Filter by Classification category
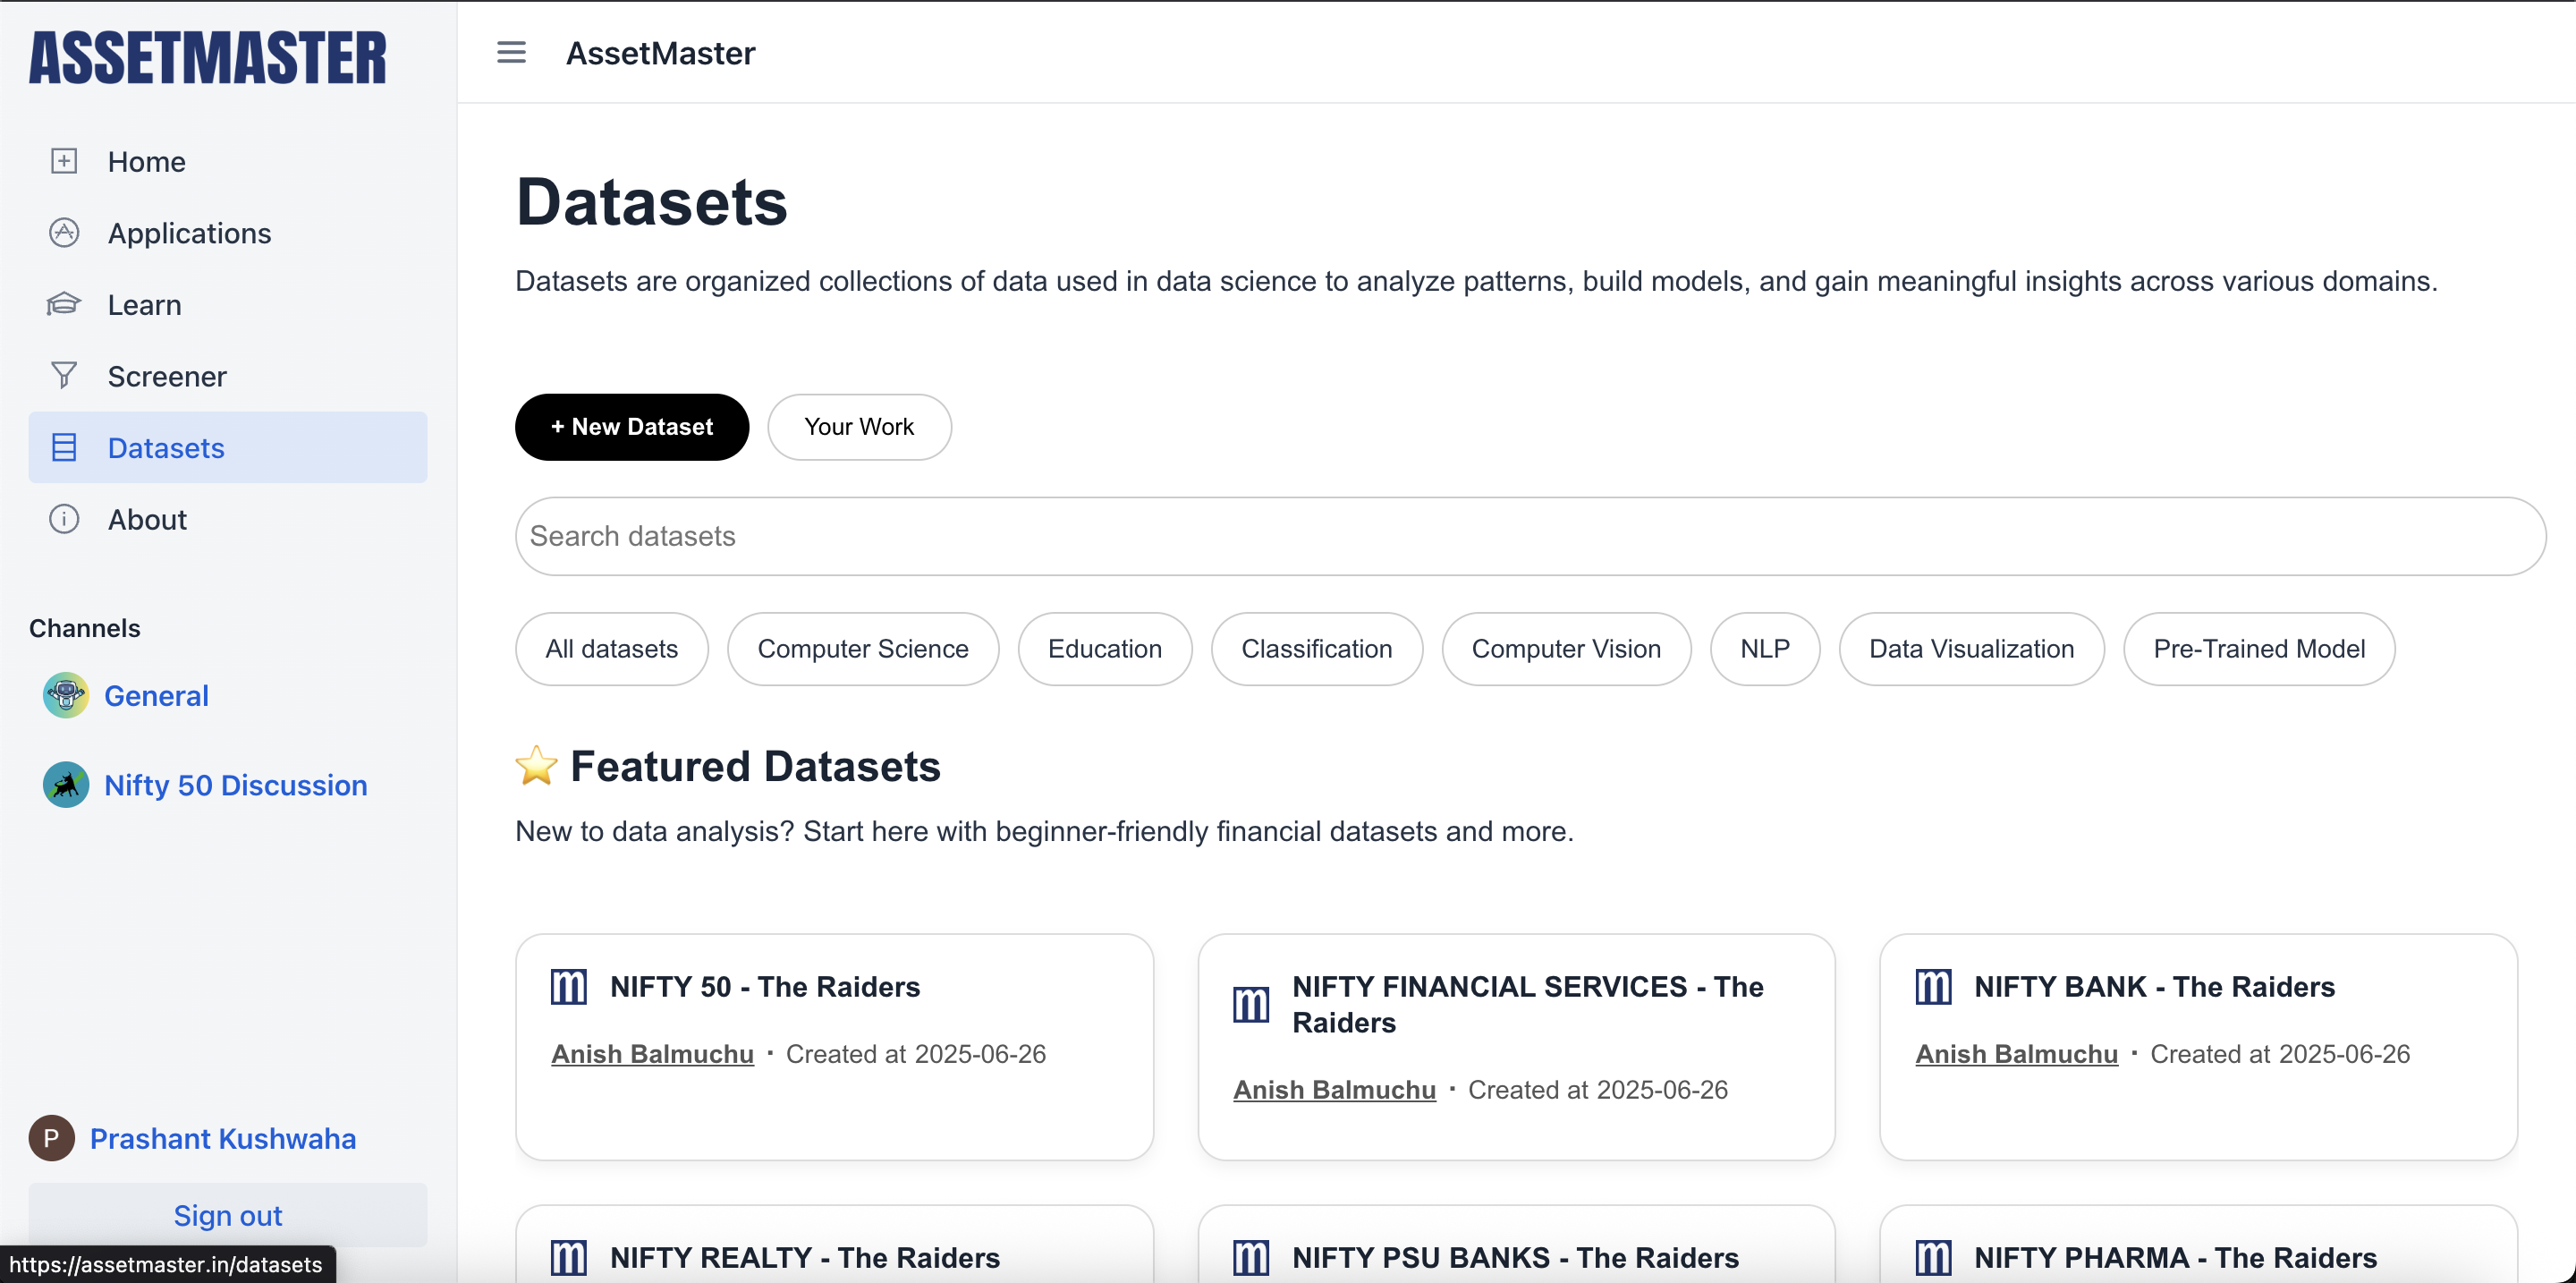2576x1283 pixels. 1317,649
